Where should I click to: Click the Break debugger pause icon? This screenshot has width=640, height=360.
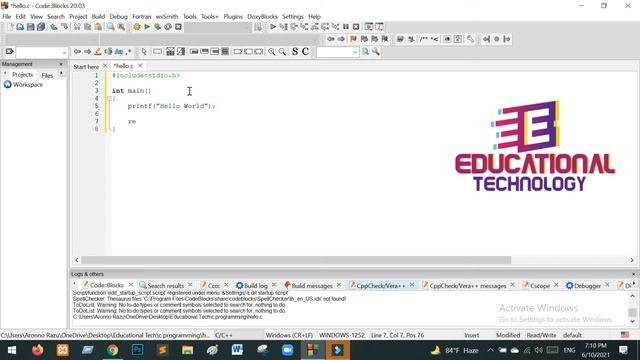[x=346, y=27]
